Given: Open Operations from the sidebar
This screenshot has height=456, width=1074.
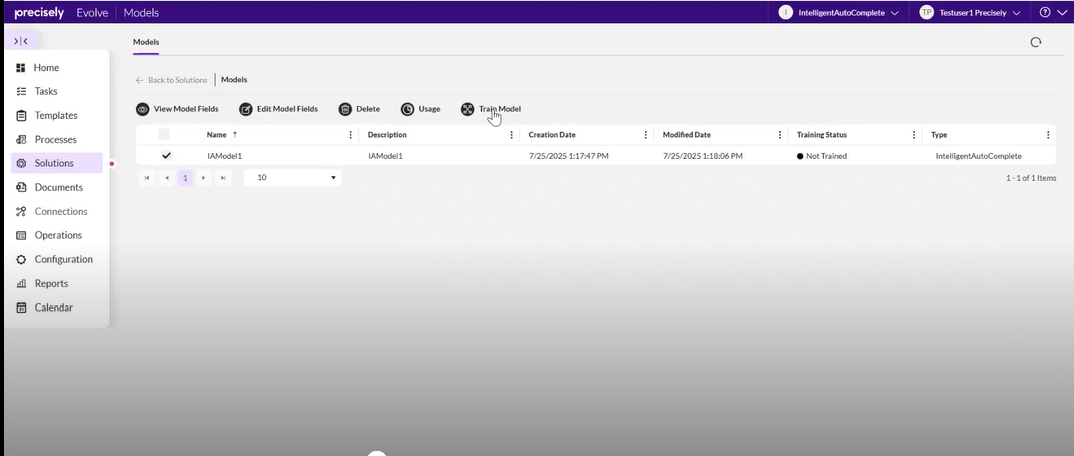Looking at the screenshot, I should (x=58, y=236).
